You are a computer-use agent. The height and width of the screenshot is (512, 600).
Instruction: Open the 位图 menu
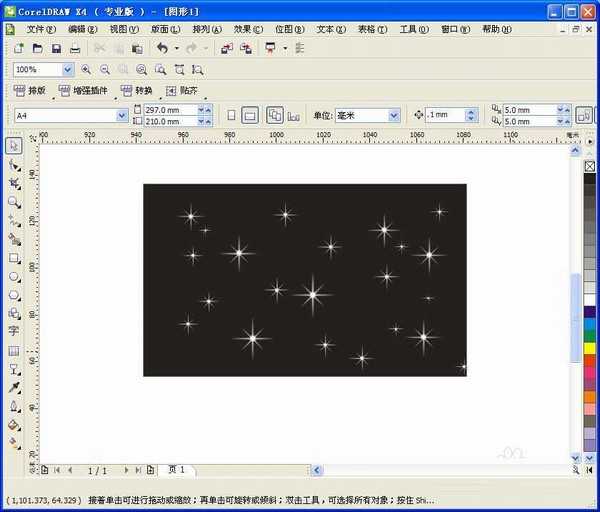pyautogui.click(x=289, y=29)
